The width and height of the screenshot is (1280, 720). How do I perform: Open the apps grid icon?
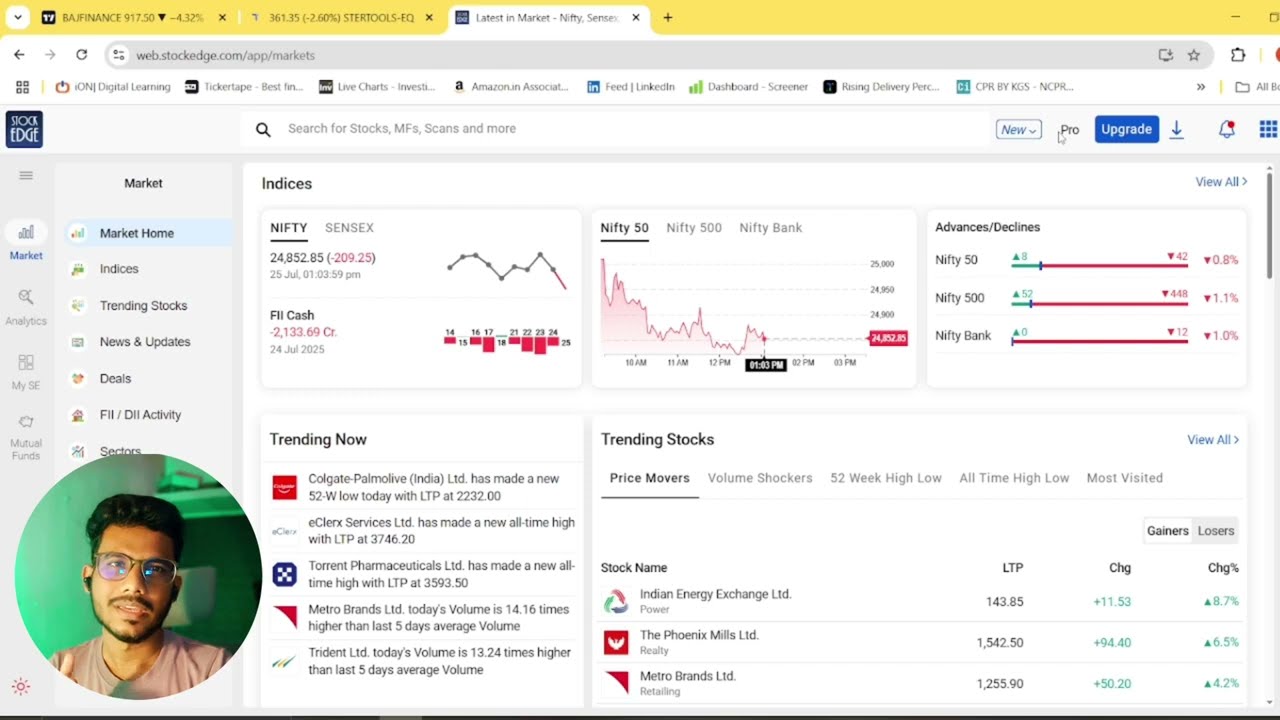pyautogui.click(x=1268, y=129)
